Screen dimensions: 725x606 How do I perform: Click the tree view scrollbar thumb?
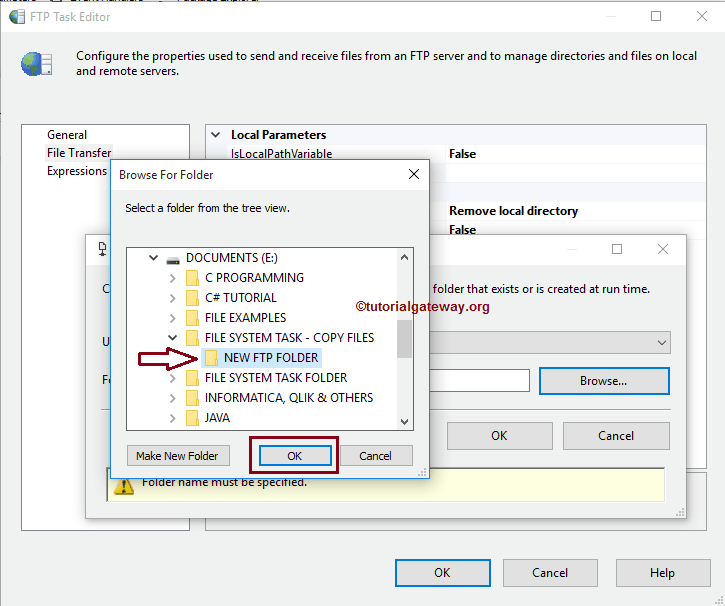pos(404,339)
